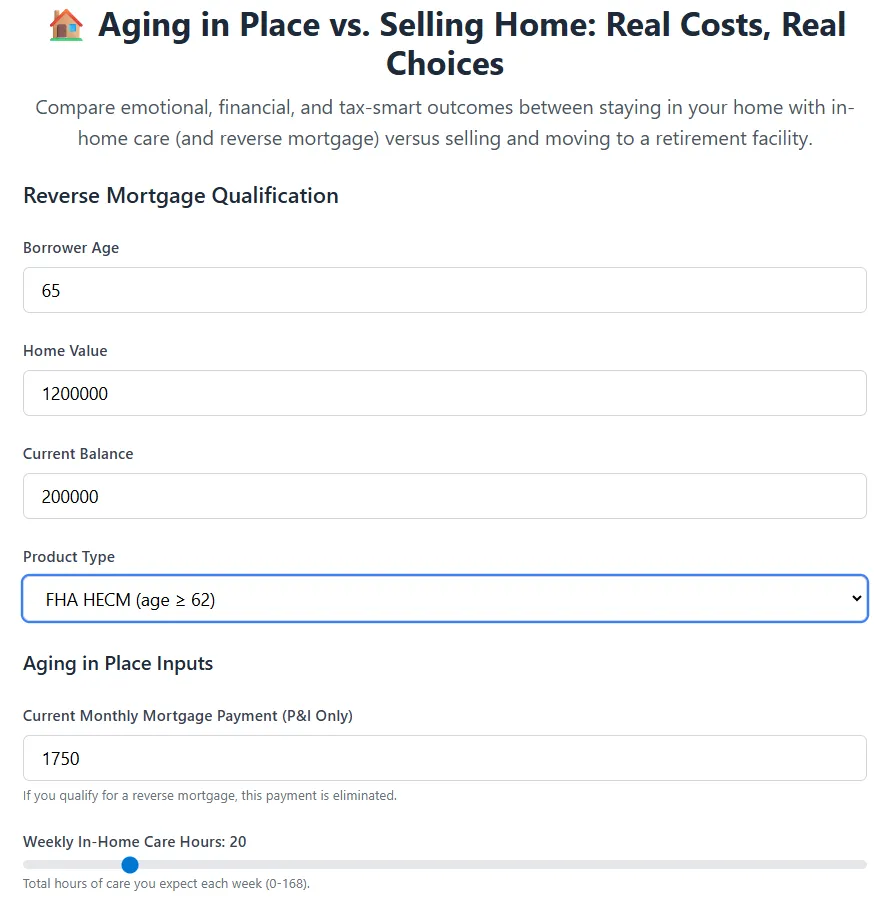Click into the Home Value field
The image size is (889, 905).
444,393
